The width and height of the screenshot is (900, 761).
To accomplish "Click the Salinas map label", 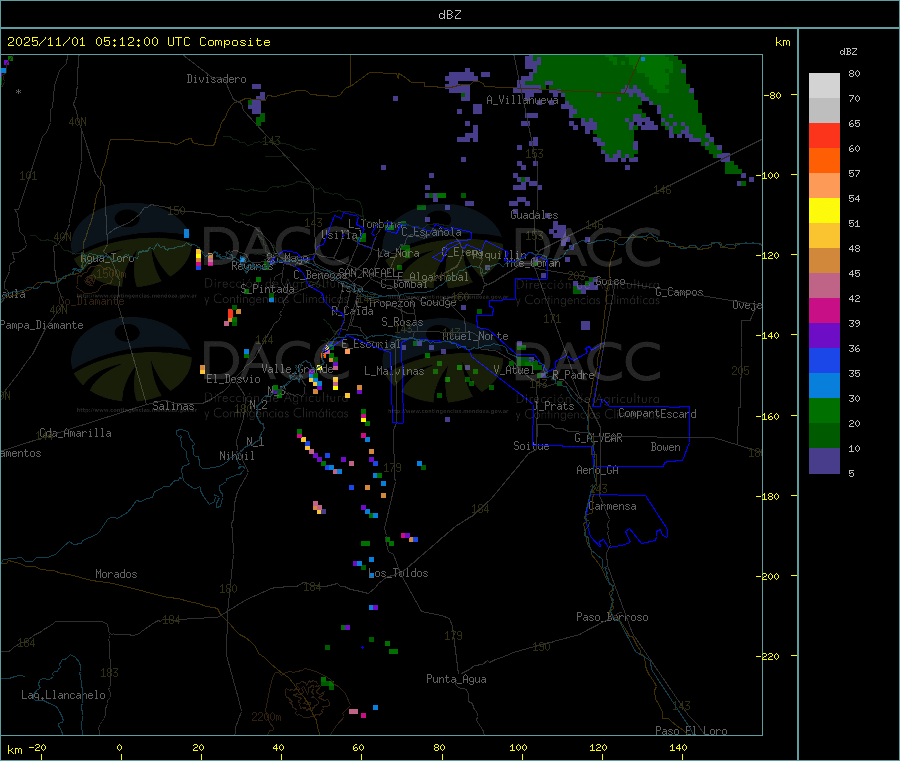I will pyautogui.click(x=173, y=406).
